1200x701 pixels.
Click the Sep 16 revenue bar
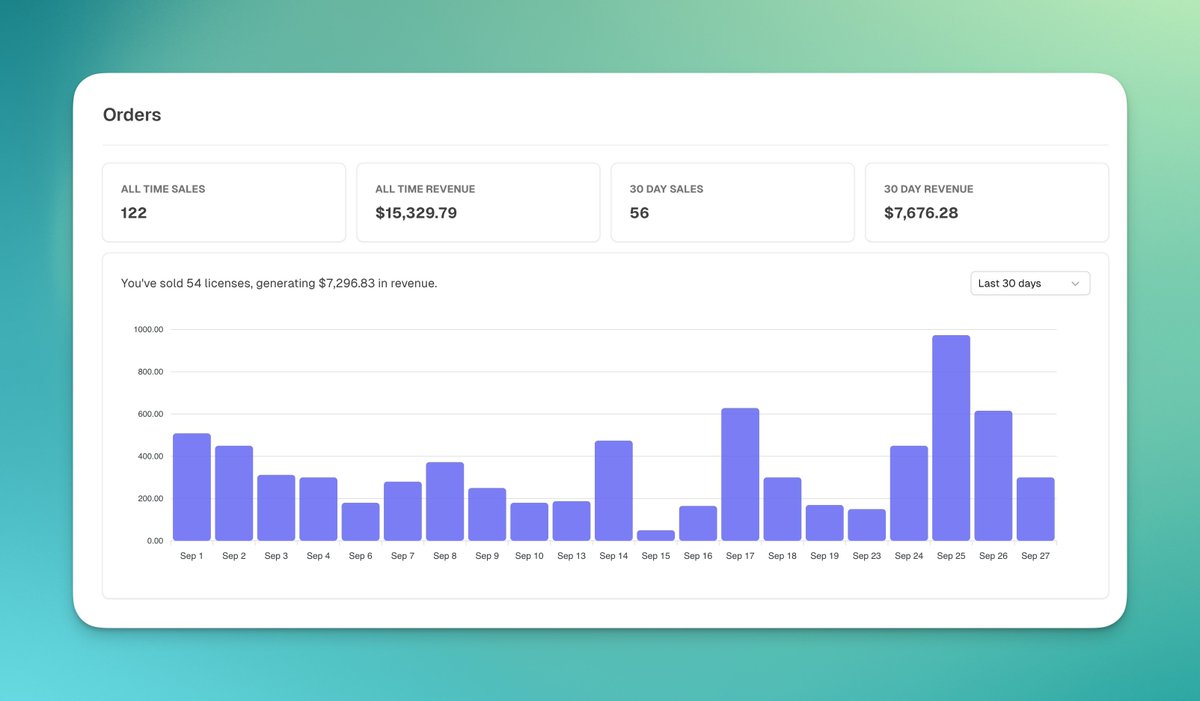[x=698, y=523]
